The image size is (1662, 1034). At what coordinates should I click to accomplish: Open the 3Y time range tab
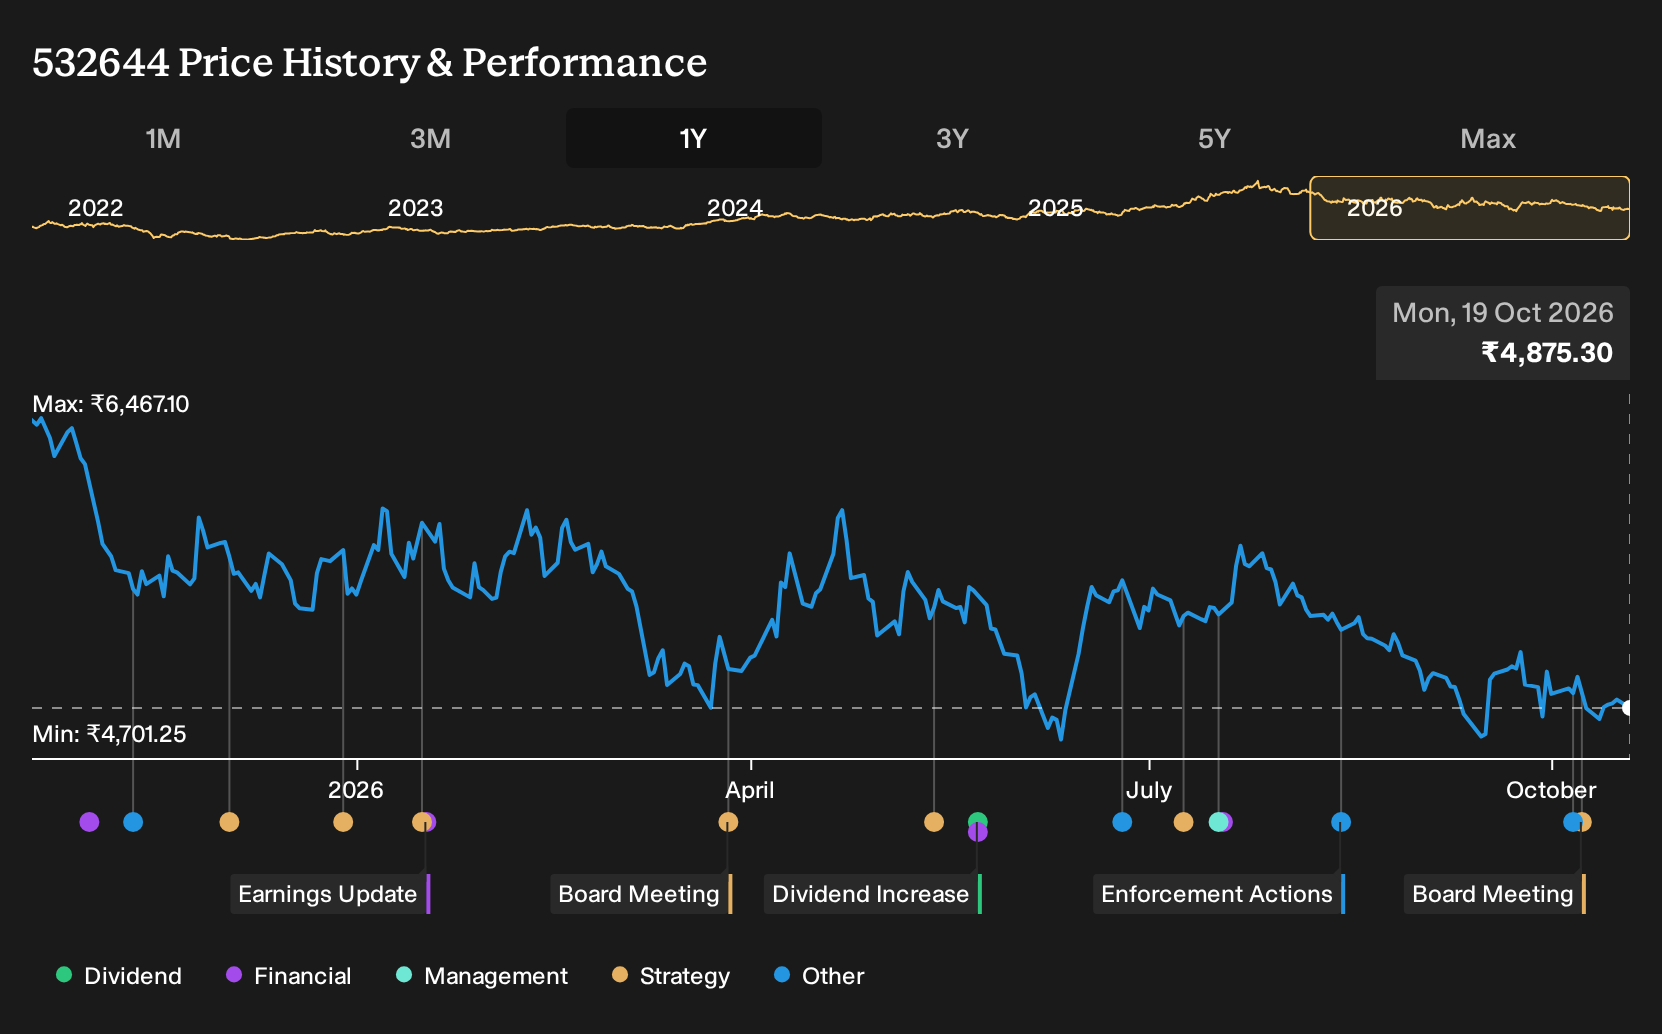pyautogui.click(x=952, y=138)
